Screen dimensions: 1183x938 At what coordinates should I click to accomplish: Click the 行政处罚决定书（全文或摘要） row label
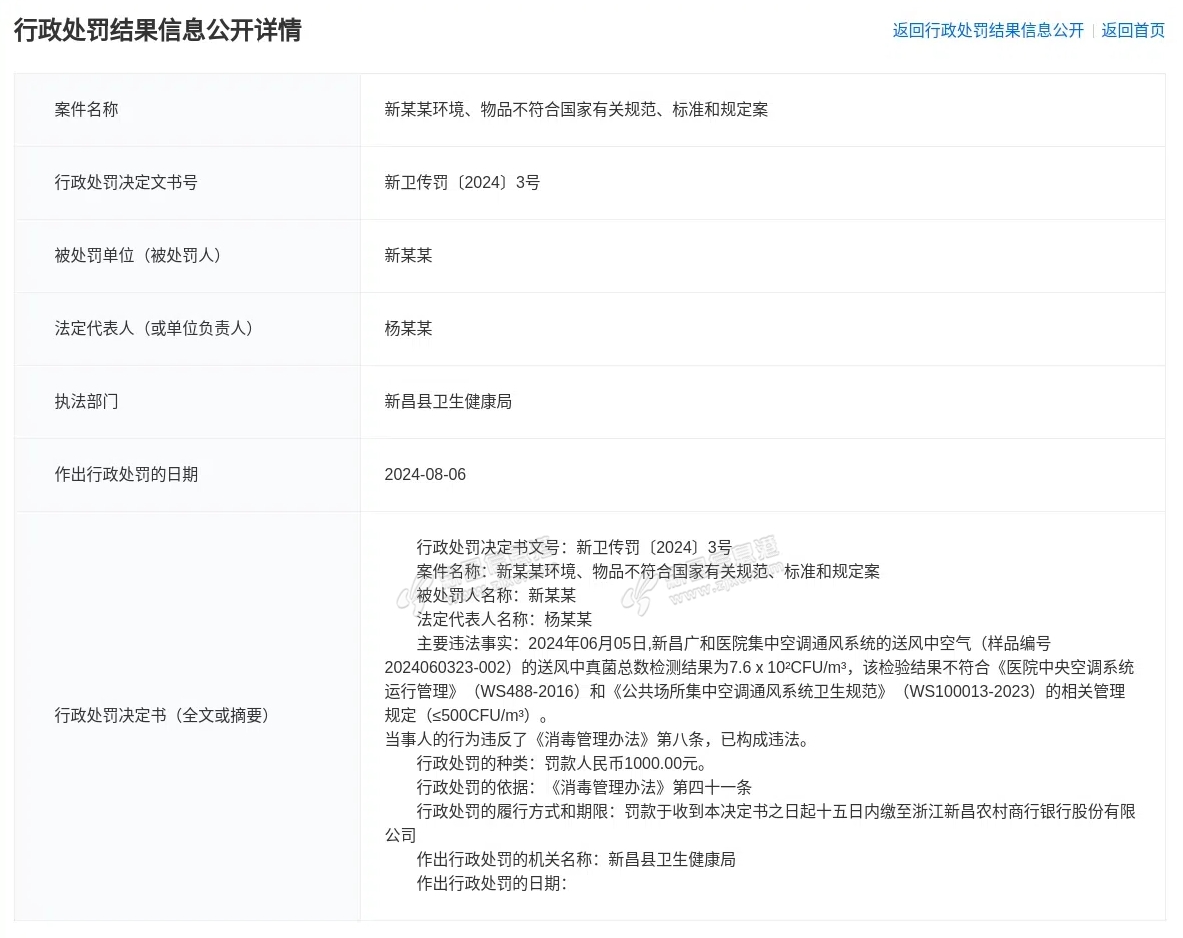pyautogui.click(x=162, y=716)
